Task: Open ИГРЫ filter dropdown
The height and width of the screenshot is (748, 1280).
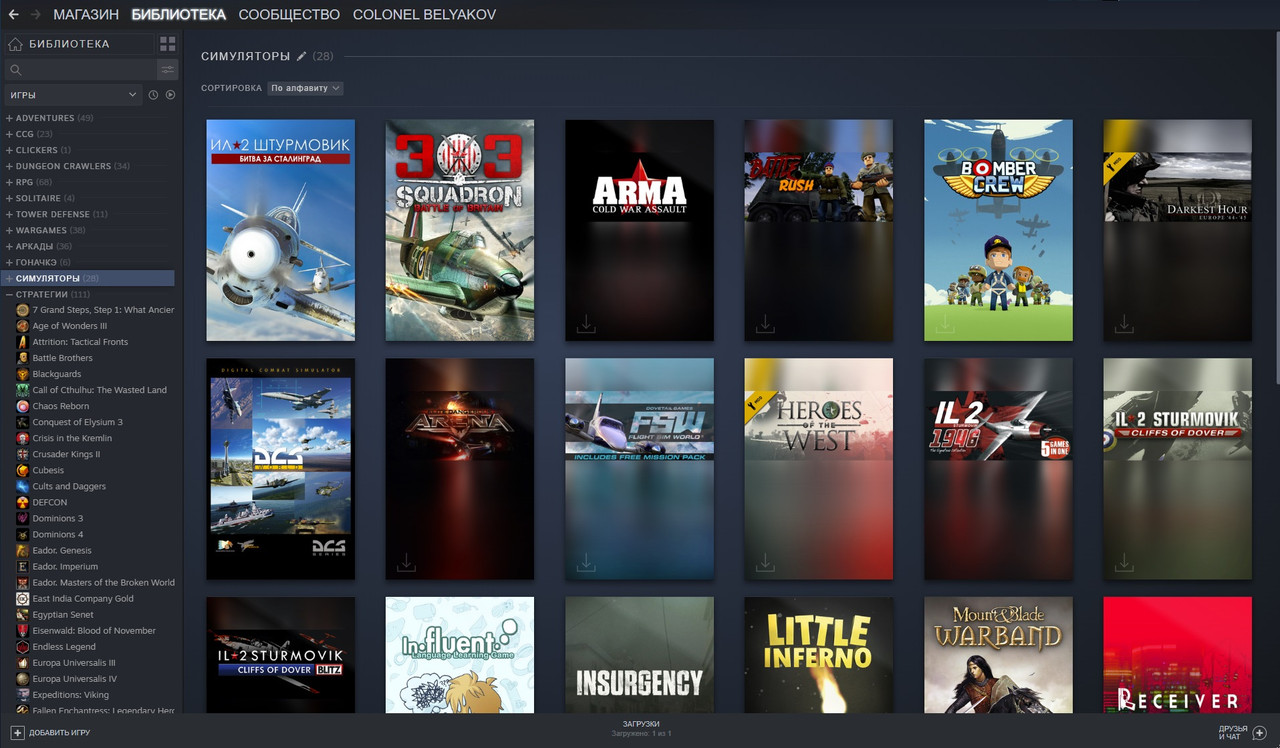Action: click(72, 95)
